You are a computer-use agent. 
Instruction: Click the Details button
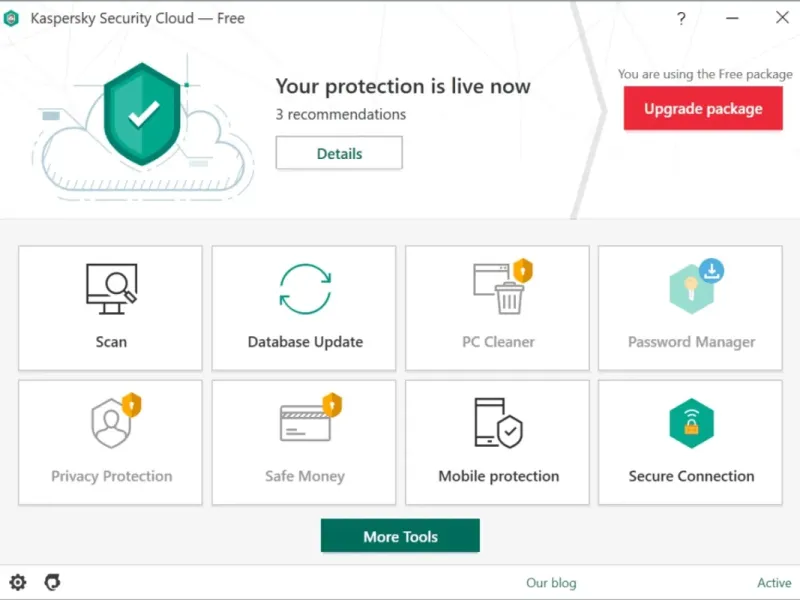[339, 153]
